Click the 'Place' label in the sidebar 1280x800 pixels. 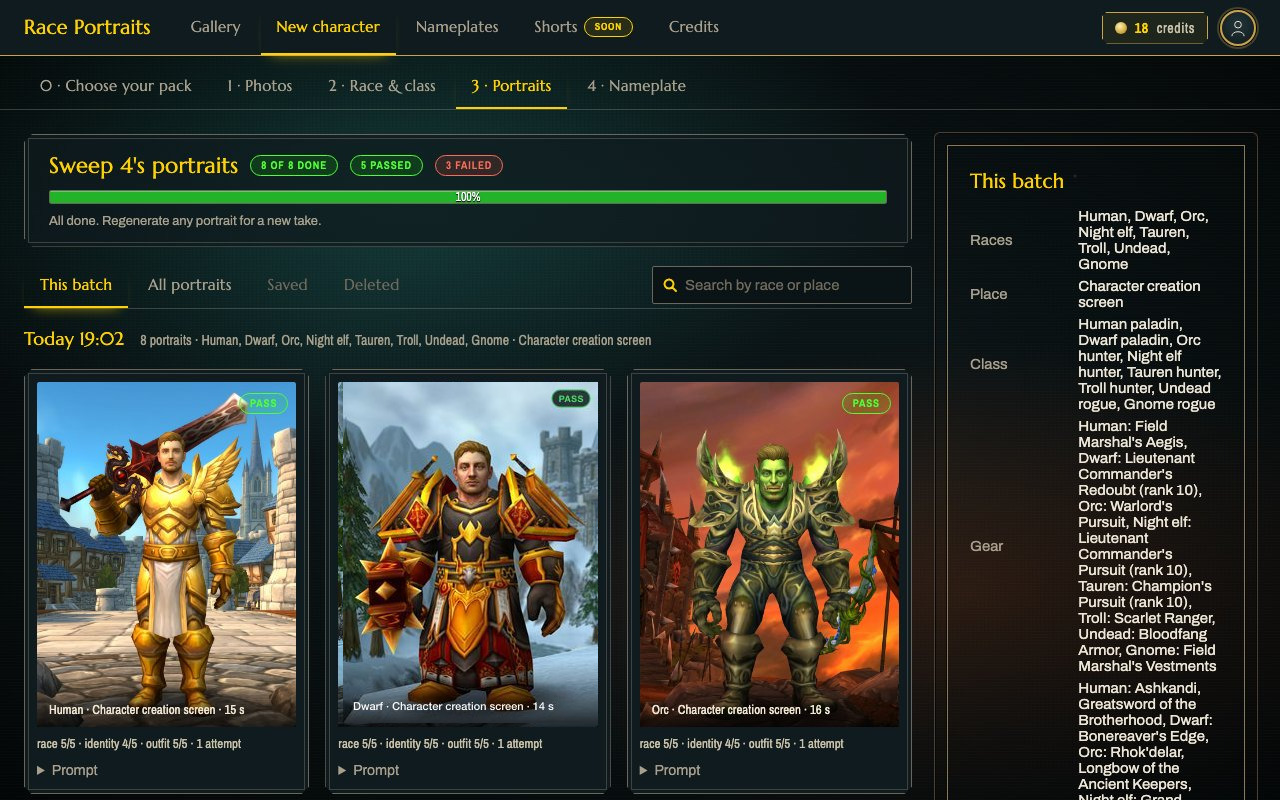tap(989, 294)
